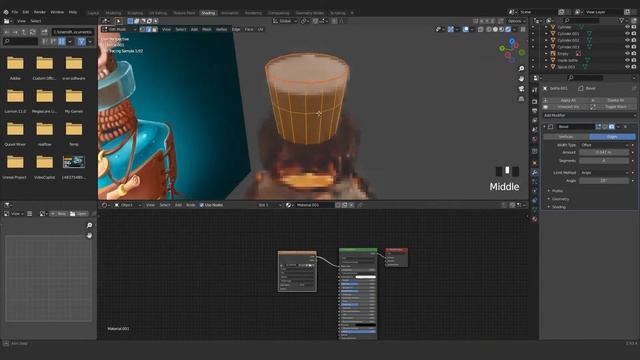Click the Toggle Stack button
Image resolution: width=640 pixels, height=360 pixels.
612,107
